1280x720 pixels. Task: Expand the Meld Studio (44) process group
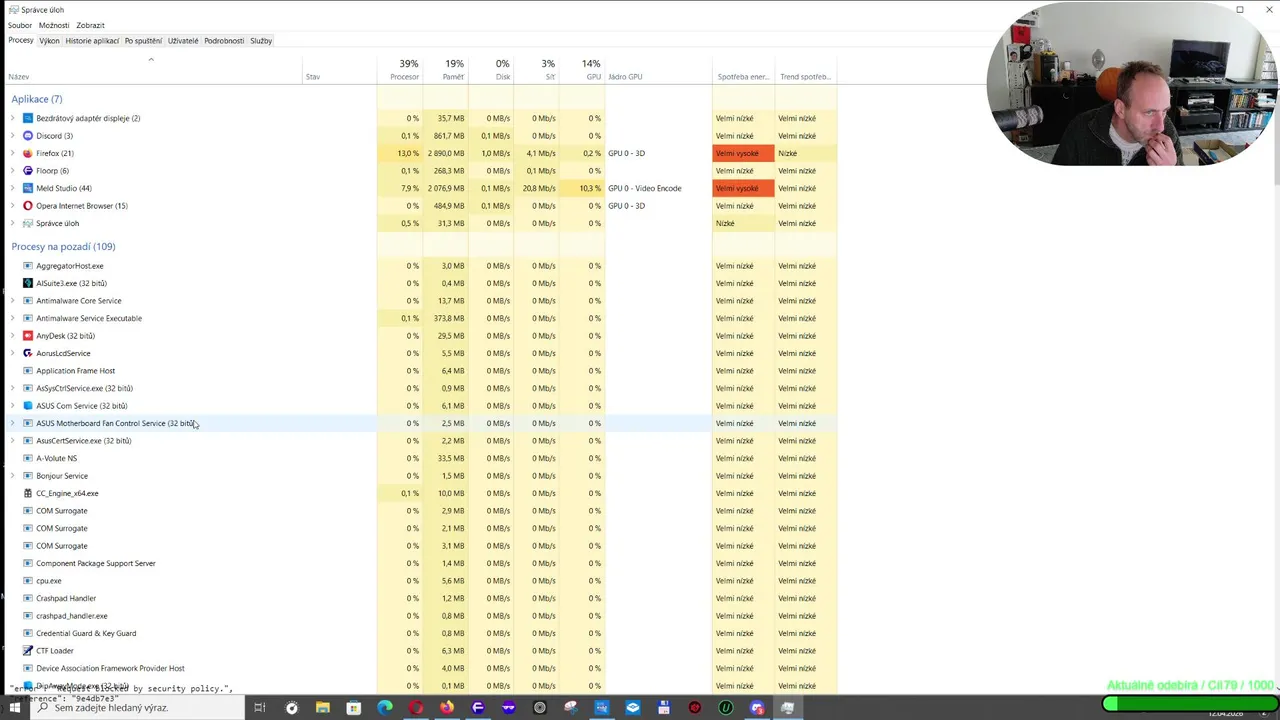pyautogui.click(x=13, y=188)
